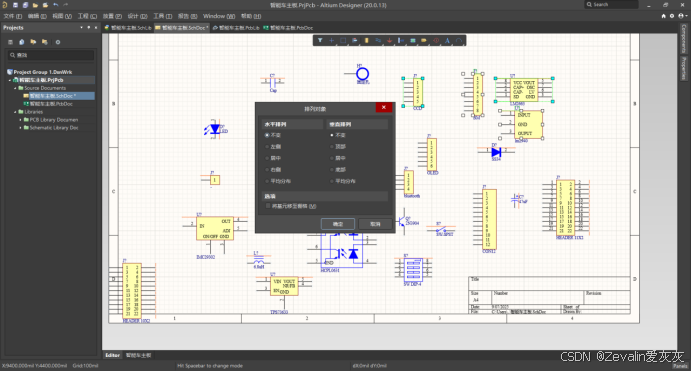692x371 pixels.
Task: Select horizontal 不变 radio option
Action: click(267, 135)
